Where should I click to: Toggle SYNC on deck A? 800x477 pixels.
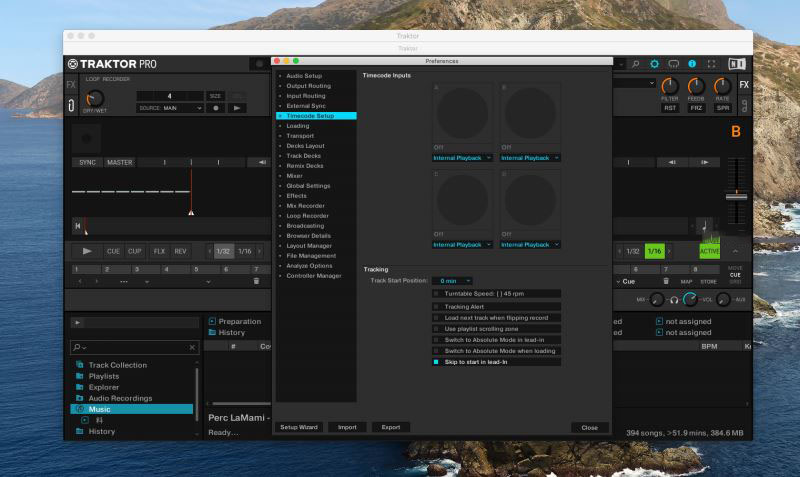tap(87, 162)
